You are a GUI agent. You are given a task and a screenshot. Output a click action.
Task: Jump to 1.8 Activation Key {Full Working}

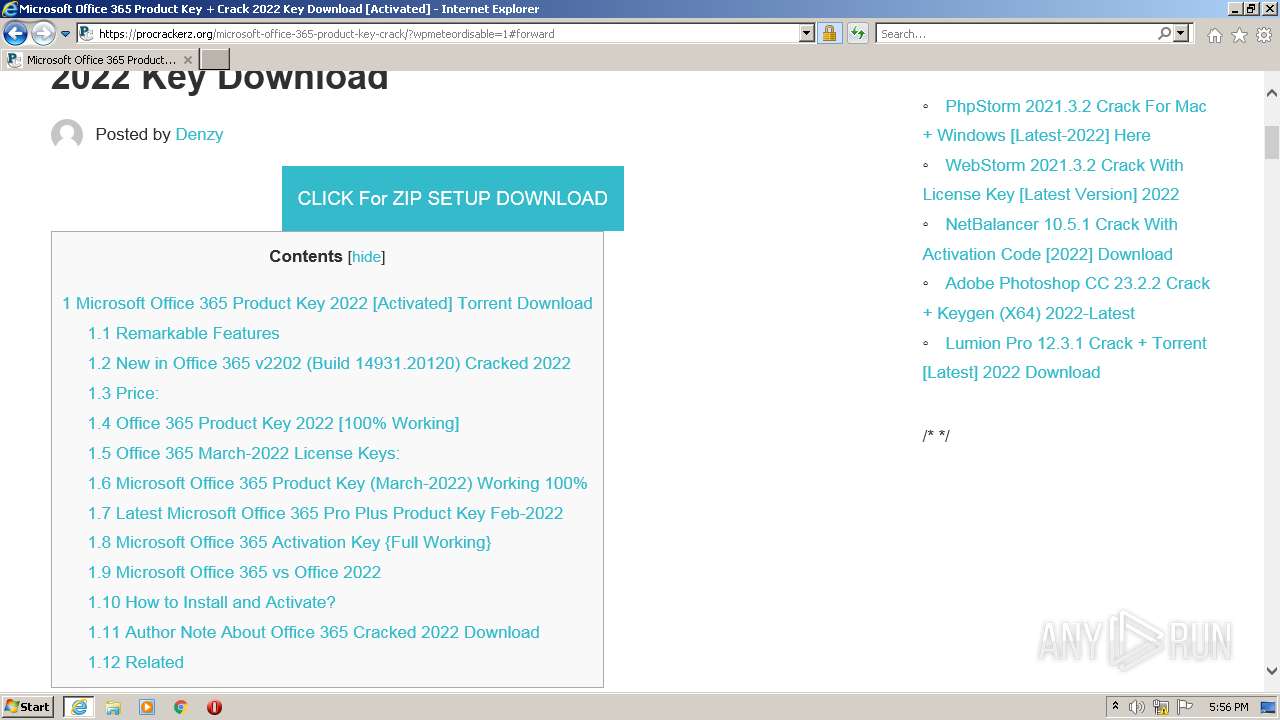pyautogui.click(x=289, y=542)
